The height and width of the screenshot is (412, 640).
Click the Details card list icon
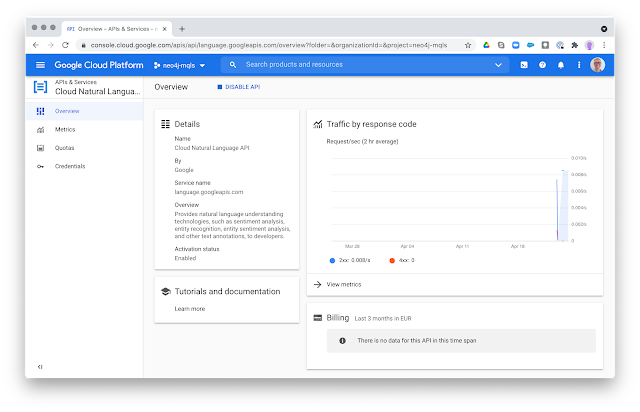pos(165,124)
